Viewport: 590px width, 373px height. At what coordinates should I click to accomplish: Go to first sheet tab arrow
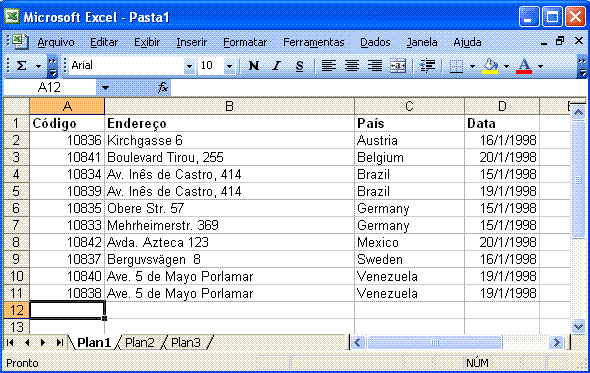pyautogui.click(x=10, y=343)
